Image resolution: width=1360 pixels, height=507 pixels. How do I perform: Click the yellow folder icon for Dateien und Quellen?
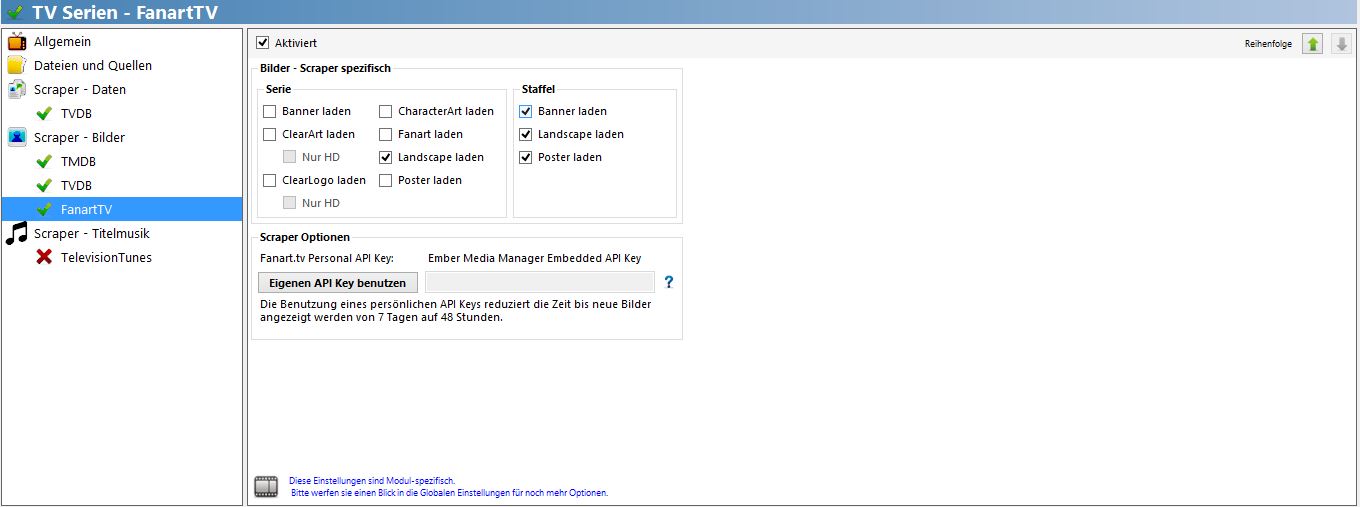coord(16,66)
